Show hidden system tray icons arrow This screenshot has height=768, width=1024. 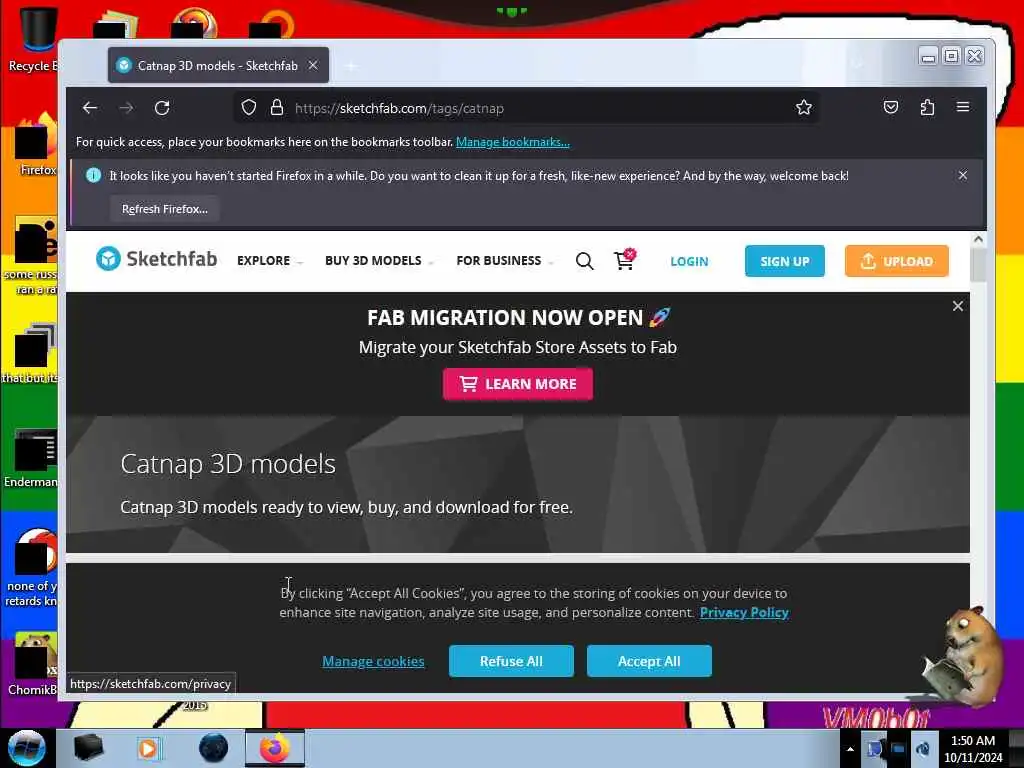point(850,749)
